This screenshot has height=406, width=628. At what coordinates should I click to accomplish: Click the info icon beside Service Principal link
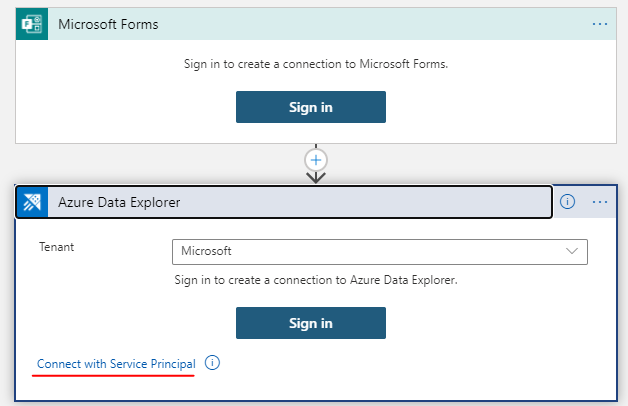pyautogui.click(x=212, y=363)
